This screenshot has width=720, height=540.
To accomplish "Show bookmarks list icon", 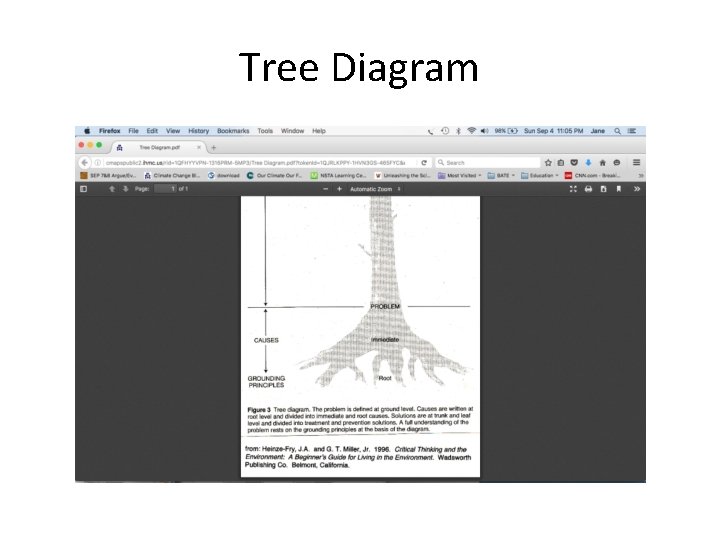I will (x=561, y=163).
